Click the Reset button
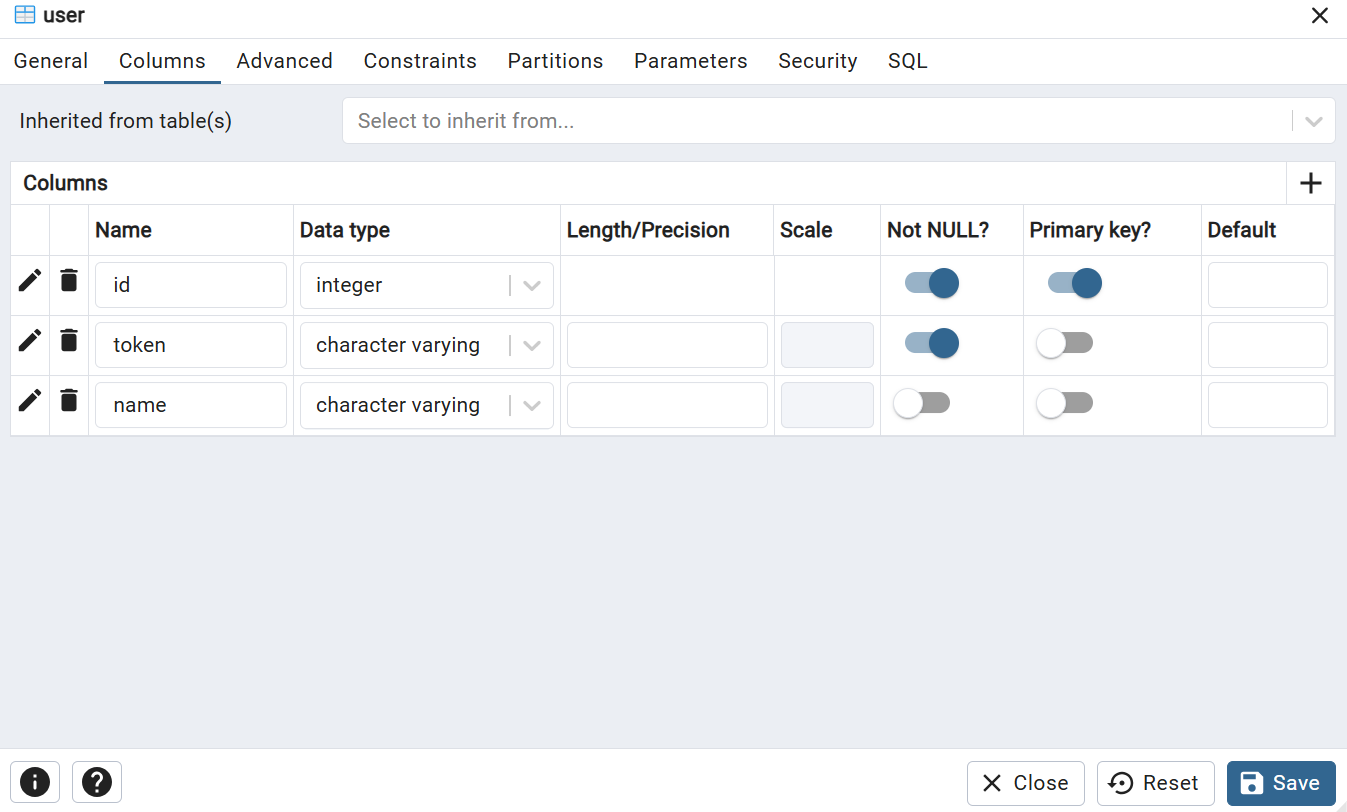 [1155, 783]
